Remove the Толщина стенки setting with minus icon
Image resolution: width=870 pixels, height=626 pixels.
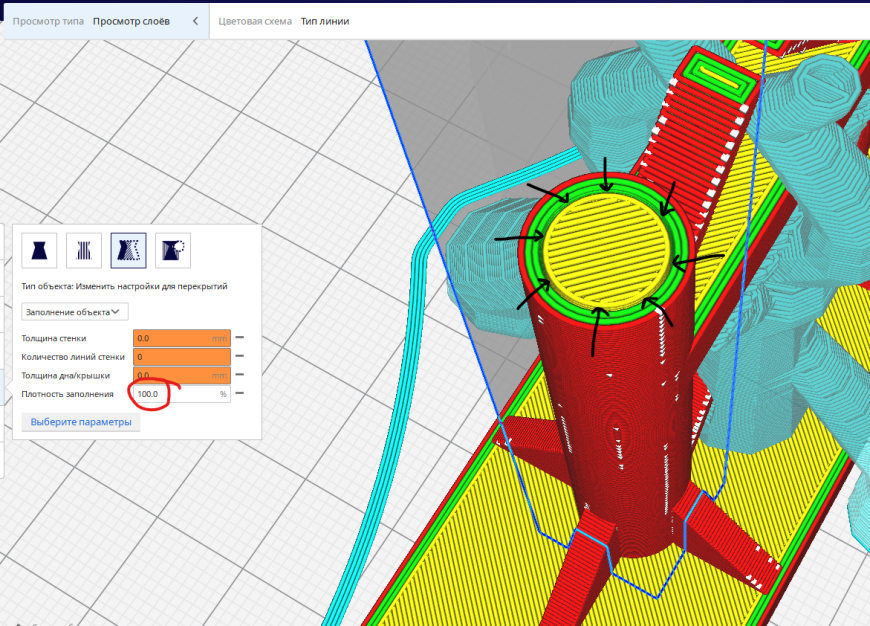240,337
